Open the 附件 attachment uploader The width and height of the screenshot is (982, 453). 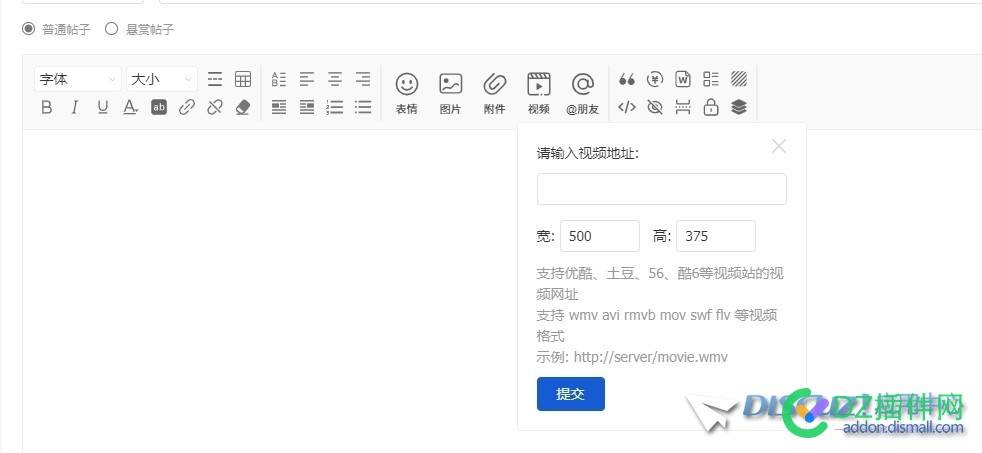pyautogui.click(x=494, y=93)
